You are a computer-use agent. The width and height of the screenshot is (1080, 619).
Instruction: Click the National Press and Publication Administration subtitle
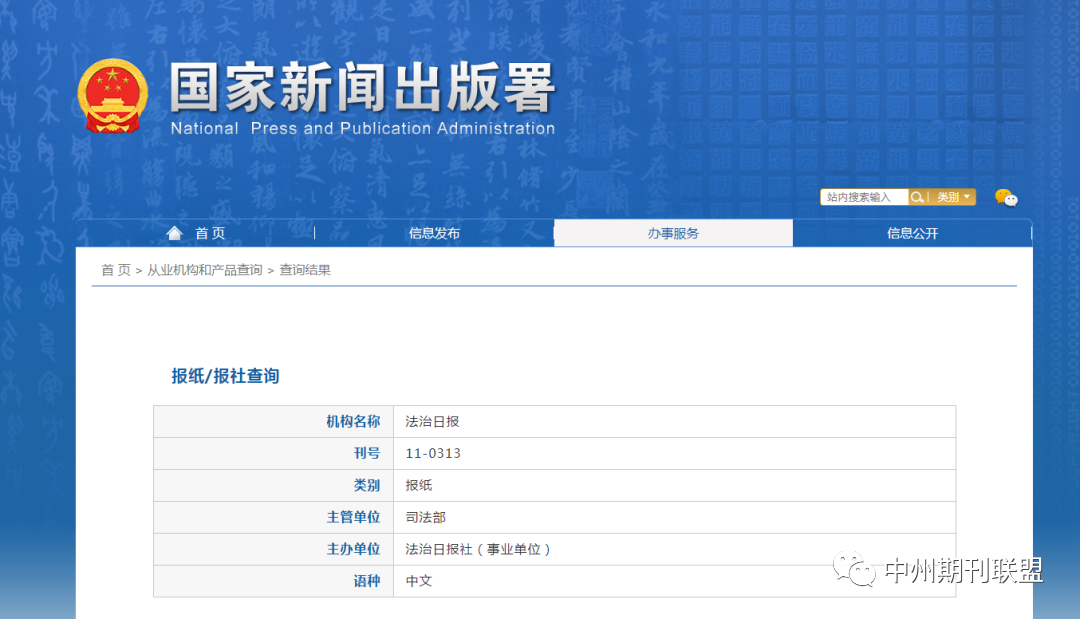[362, 128]
